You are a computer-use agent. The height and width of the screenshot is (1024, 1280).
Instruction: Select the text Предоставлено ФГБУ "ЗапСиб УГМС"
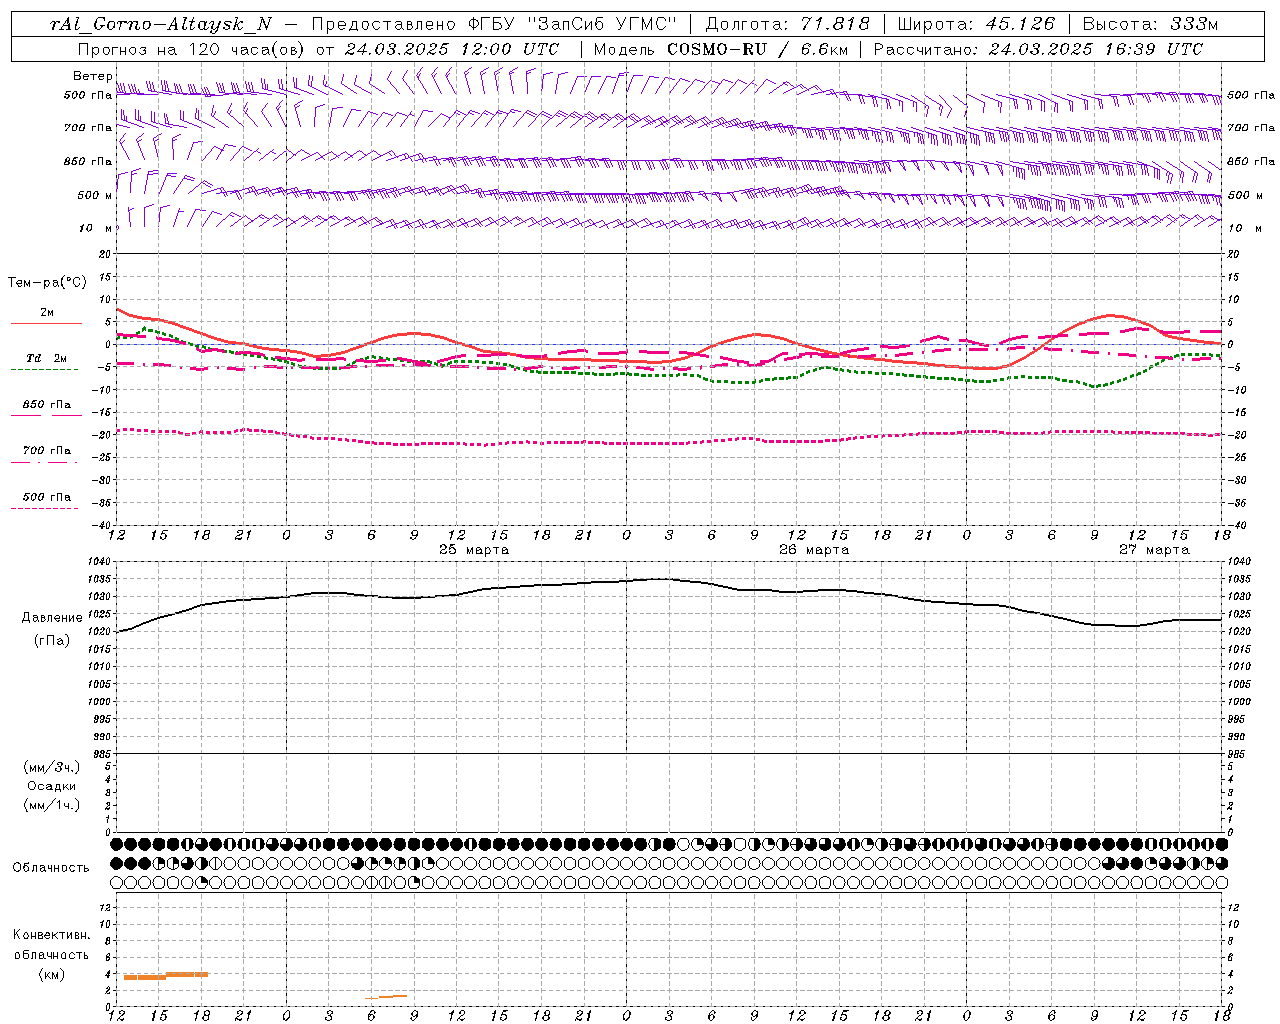point(494,24)
